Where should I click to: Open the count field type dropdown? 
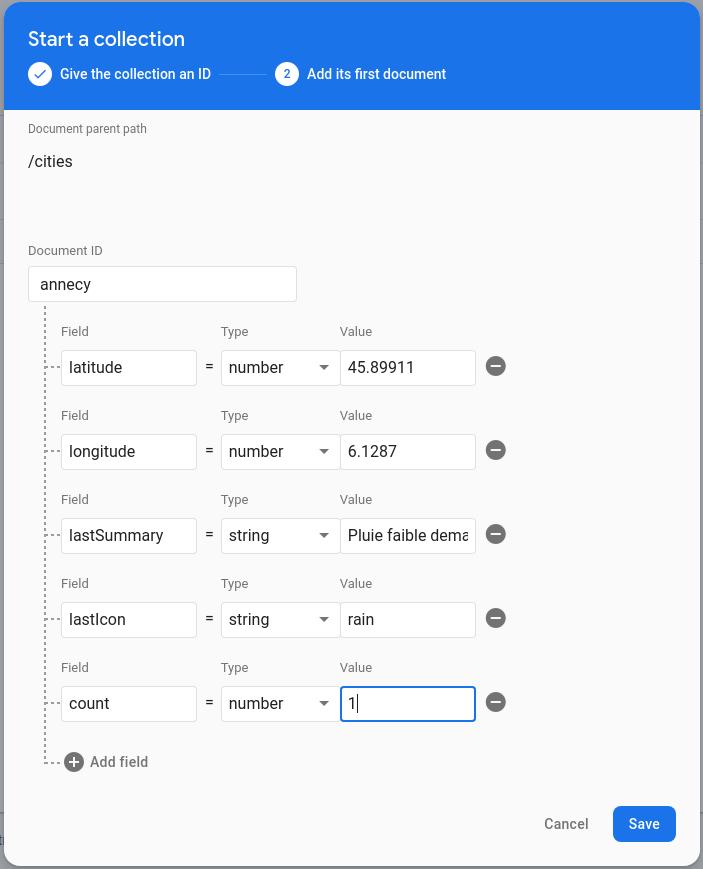tap(279, 704)
